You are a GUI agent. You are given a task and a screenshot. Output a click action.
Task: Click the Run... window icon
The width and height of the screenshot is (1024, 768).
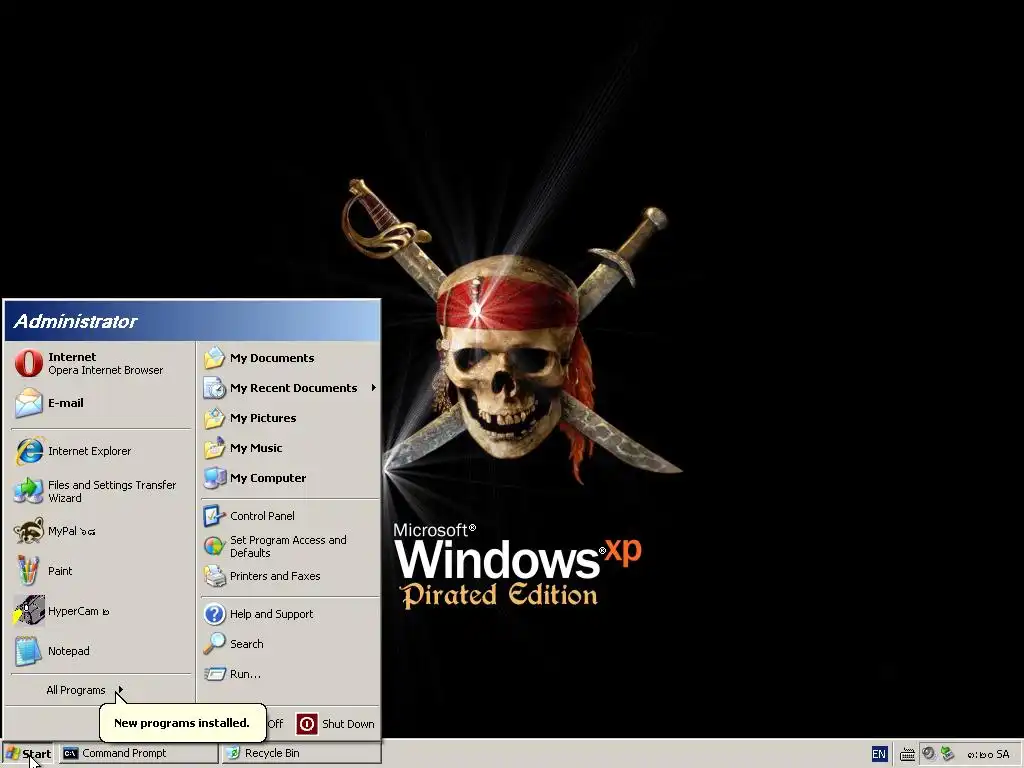coord(214,673)
